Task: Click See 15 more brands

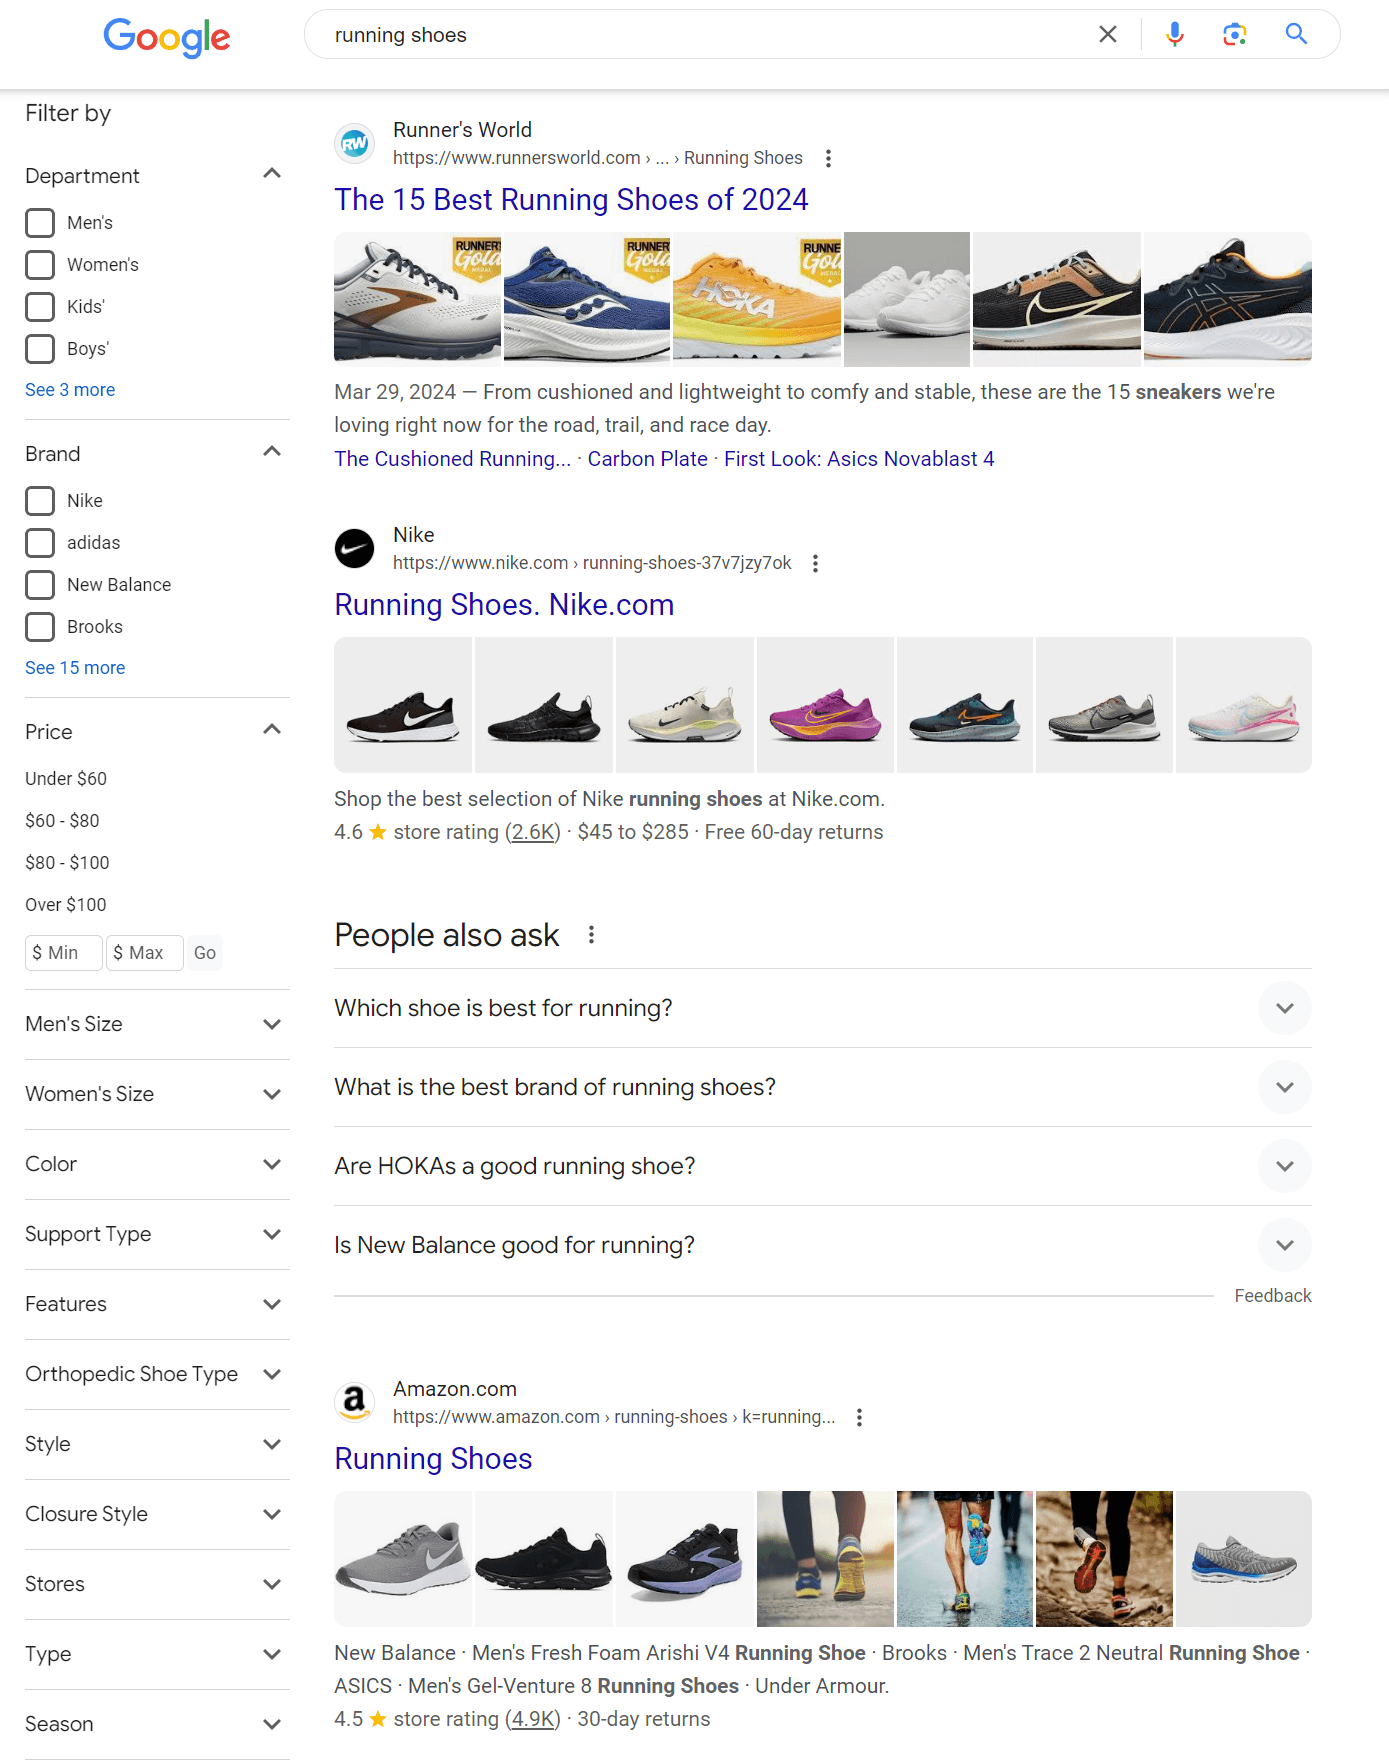Action: point(75,668)
